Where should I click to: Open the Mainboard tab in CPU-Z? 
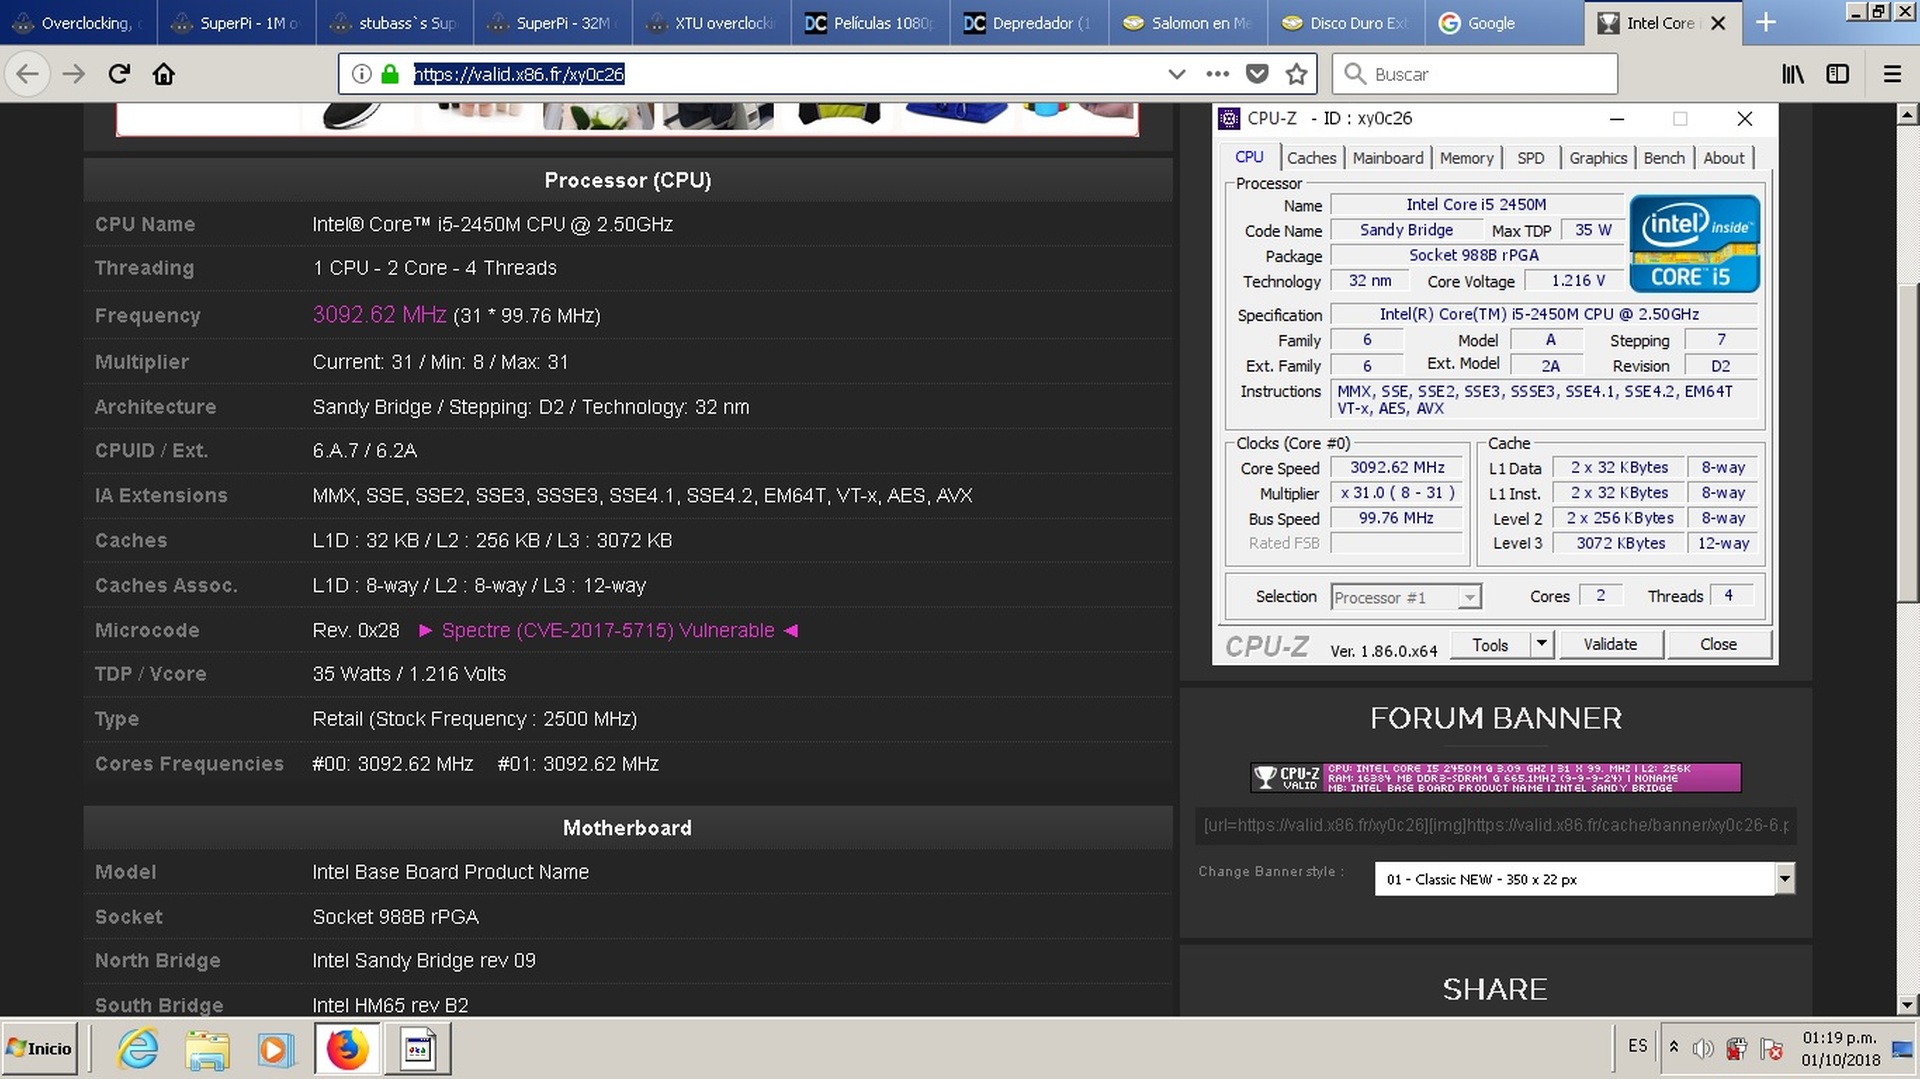1387,158
